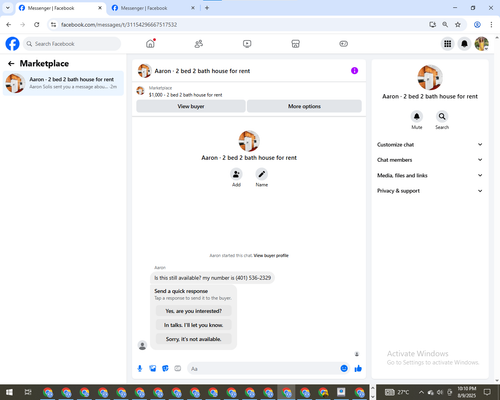Image resolution: width=500 pixels, height=400 pixels.
Task: Go back with the Marketplace arrow
Action: pyautogui.click(x=11, y=63)
